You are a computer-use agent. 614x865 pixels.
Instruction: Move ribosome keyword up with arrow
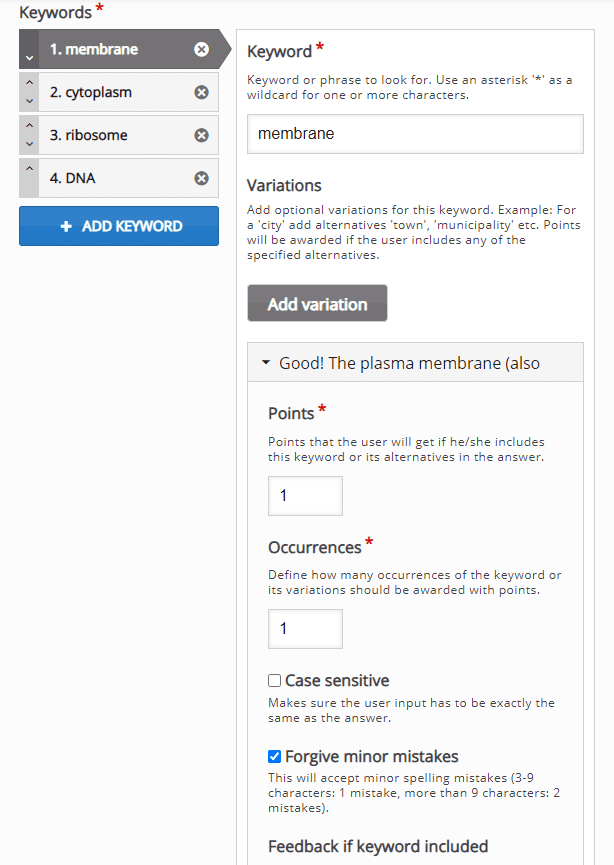(x=29, y=126)
